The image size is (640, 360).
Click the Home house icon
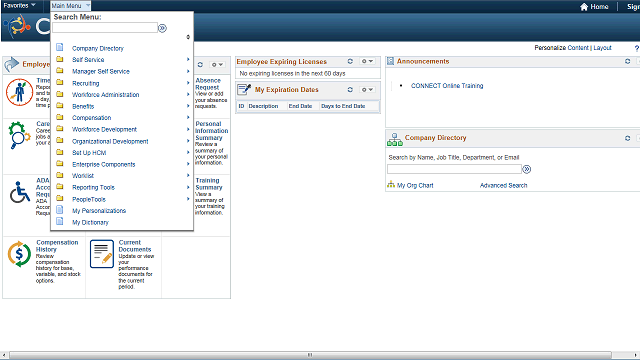[584, 7]
